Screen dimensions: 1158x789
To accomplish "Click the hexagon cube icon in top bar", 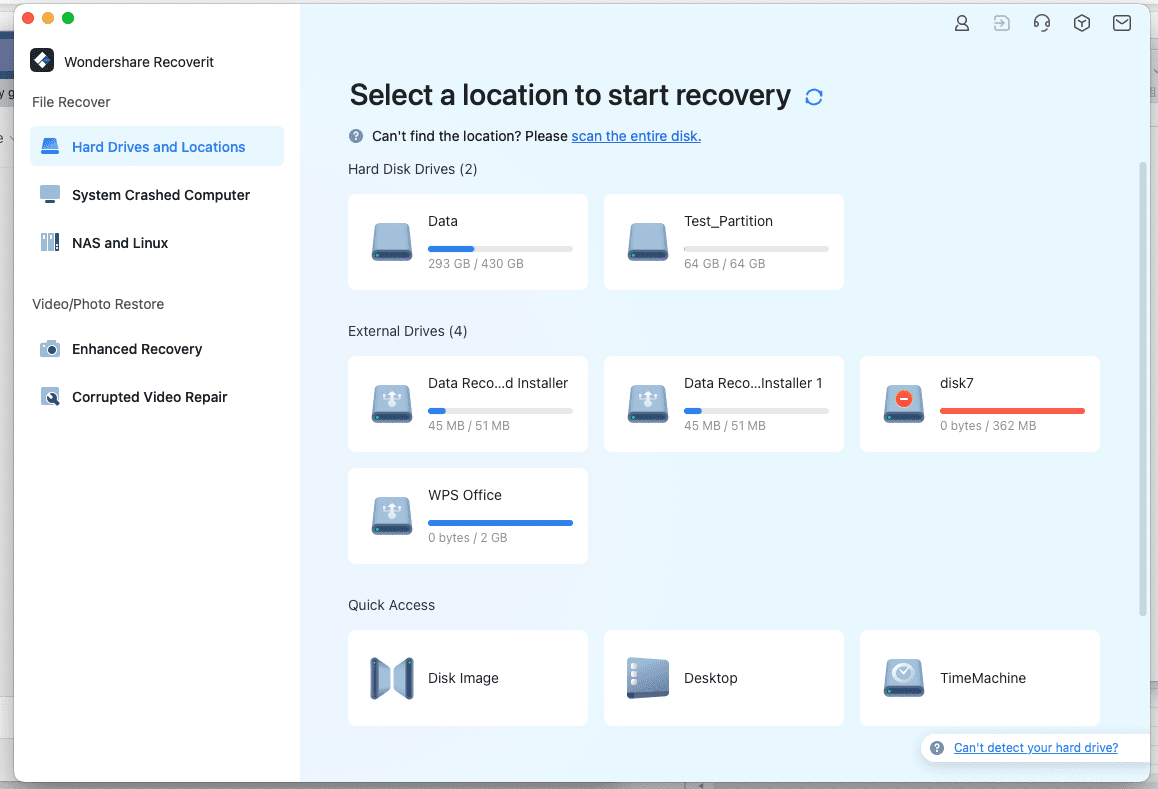I will tap(1082, 24).
